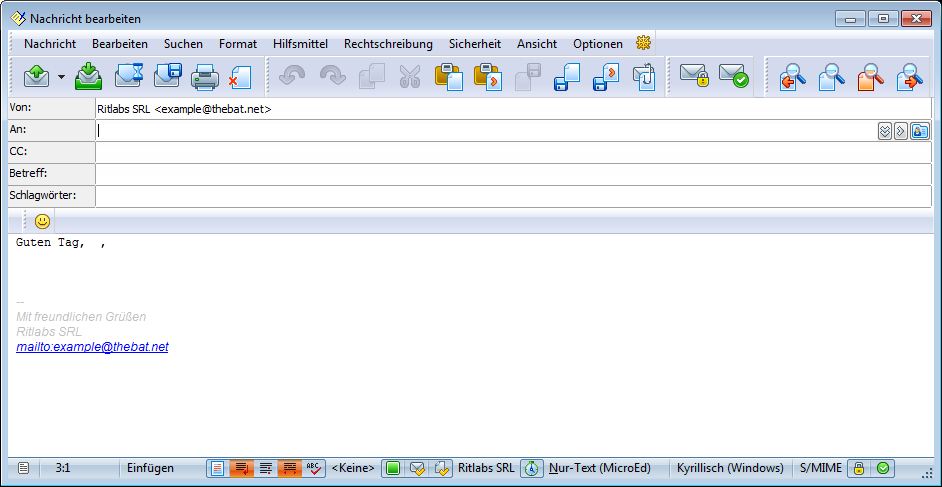This screenshot has height=487, width=942.
Task: Open the Sicherheit menu
Action: pyautogui.click(x=475, y=44)
